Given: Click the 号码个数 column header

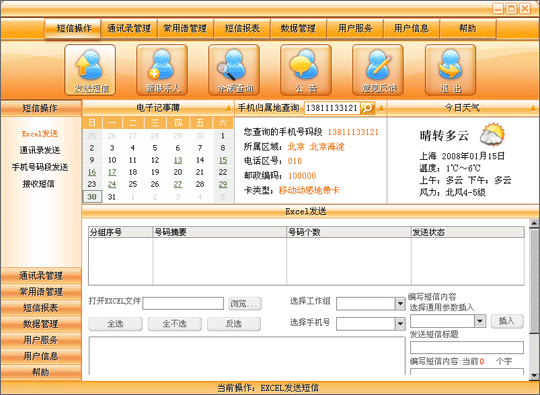Looking at the screenshot, I should pos(349,232).
